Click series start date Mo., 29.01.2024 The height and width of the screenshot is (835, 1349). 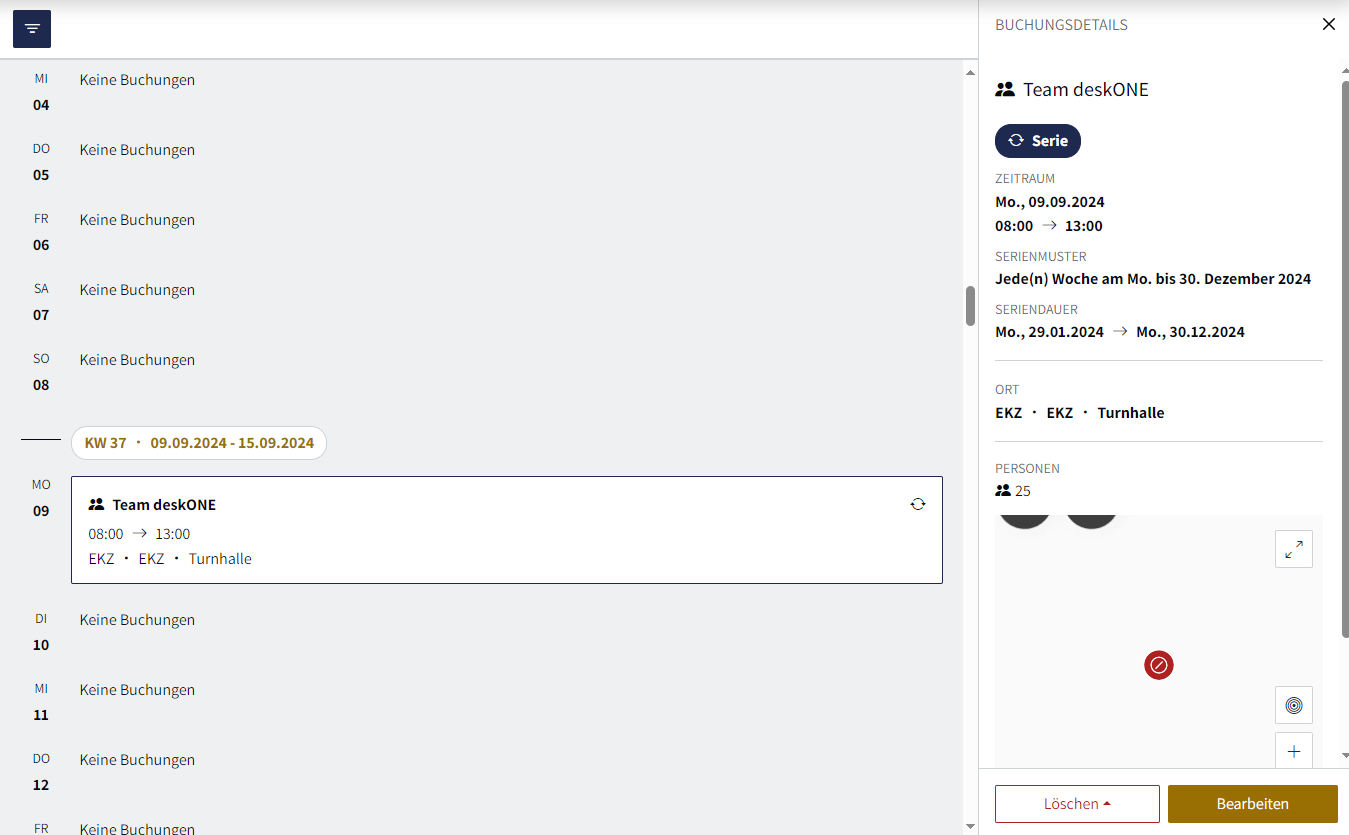click(x=1049, y=332)
